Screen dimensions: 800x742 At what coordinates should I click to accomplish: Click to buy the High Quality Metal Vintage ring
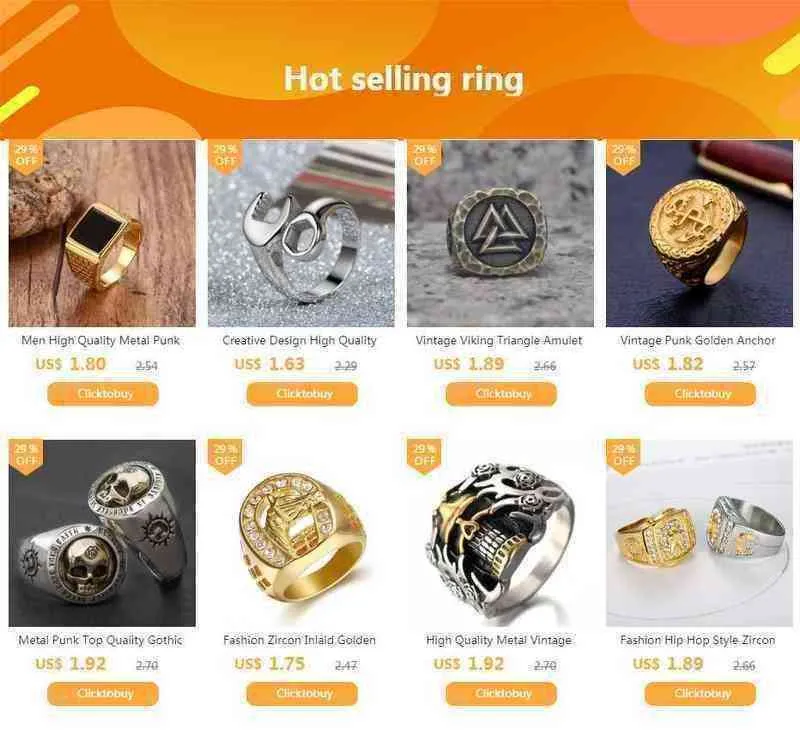coord(501,694)
